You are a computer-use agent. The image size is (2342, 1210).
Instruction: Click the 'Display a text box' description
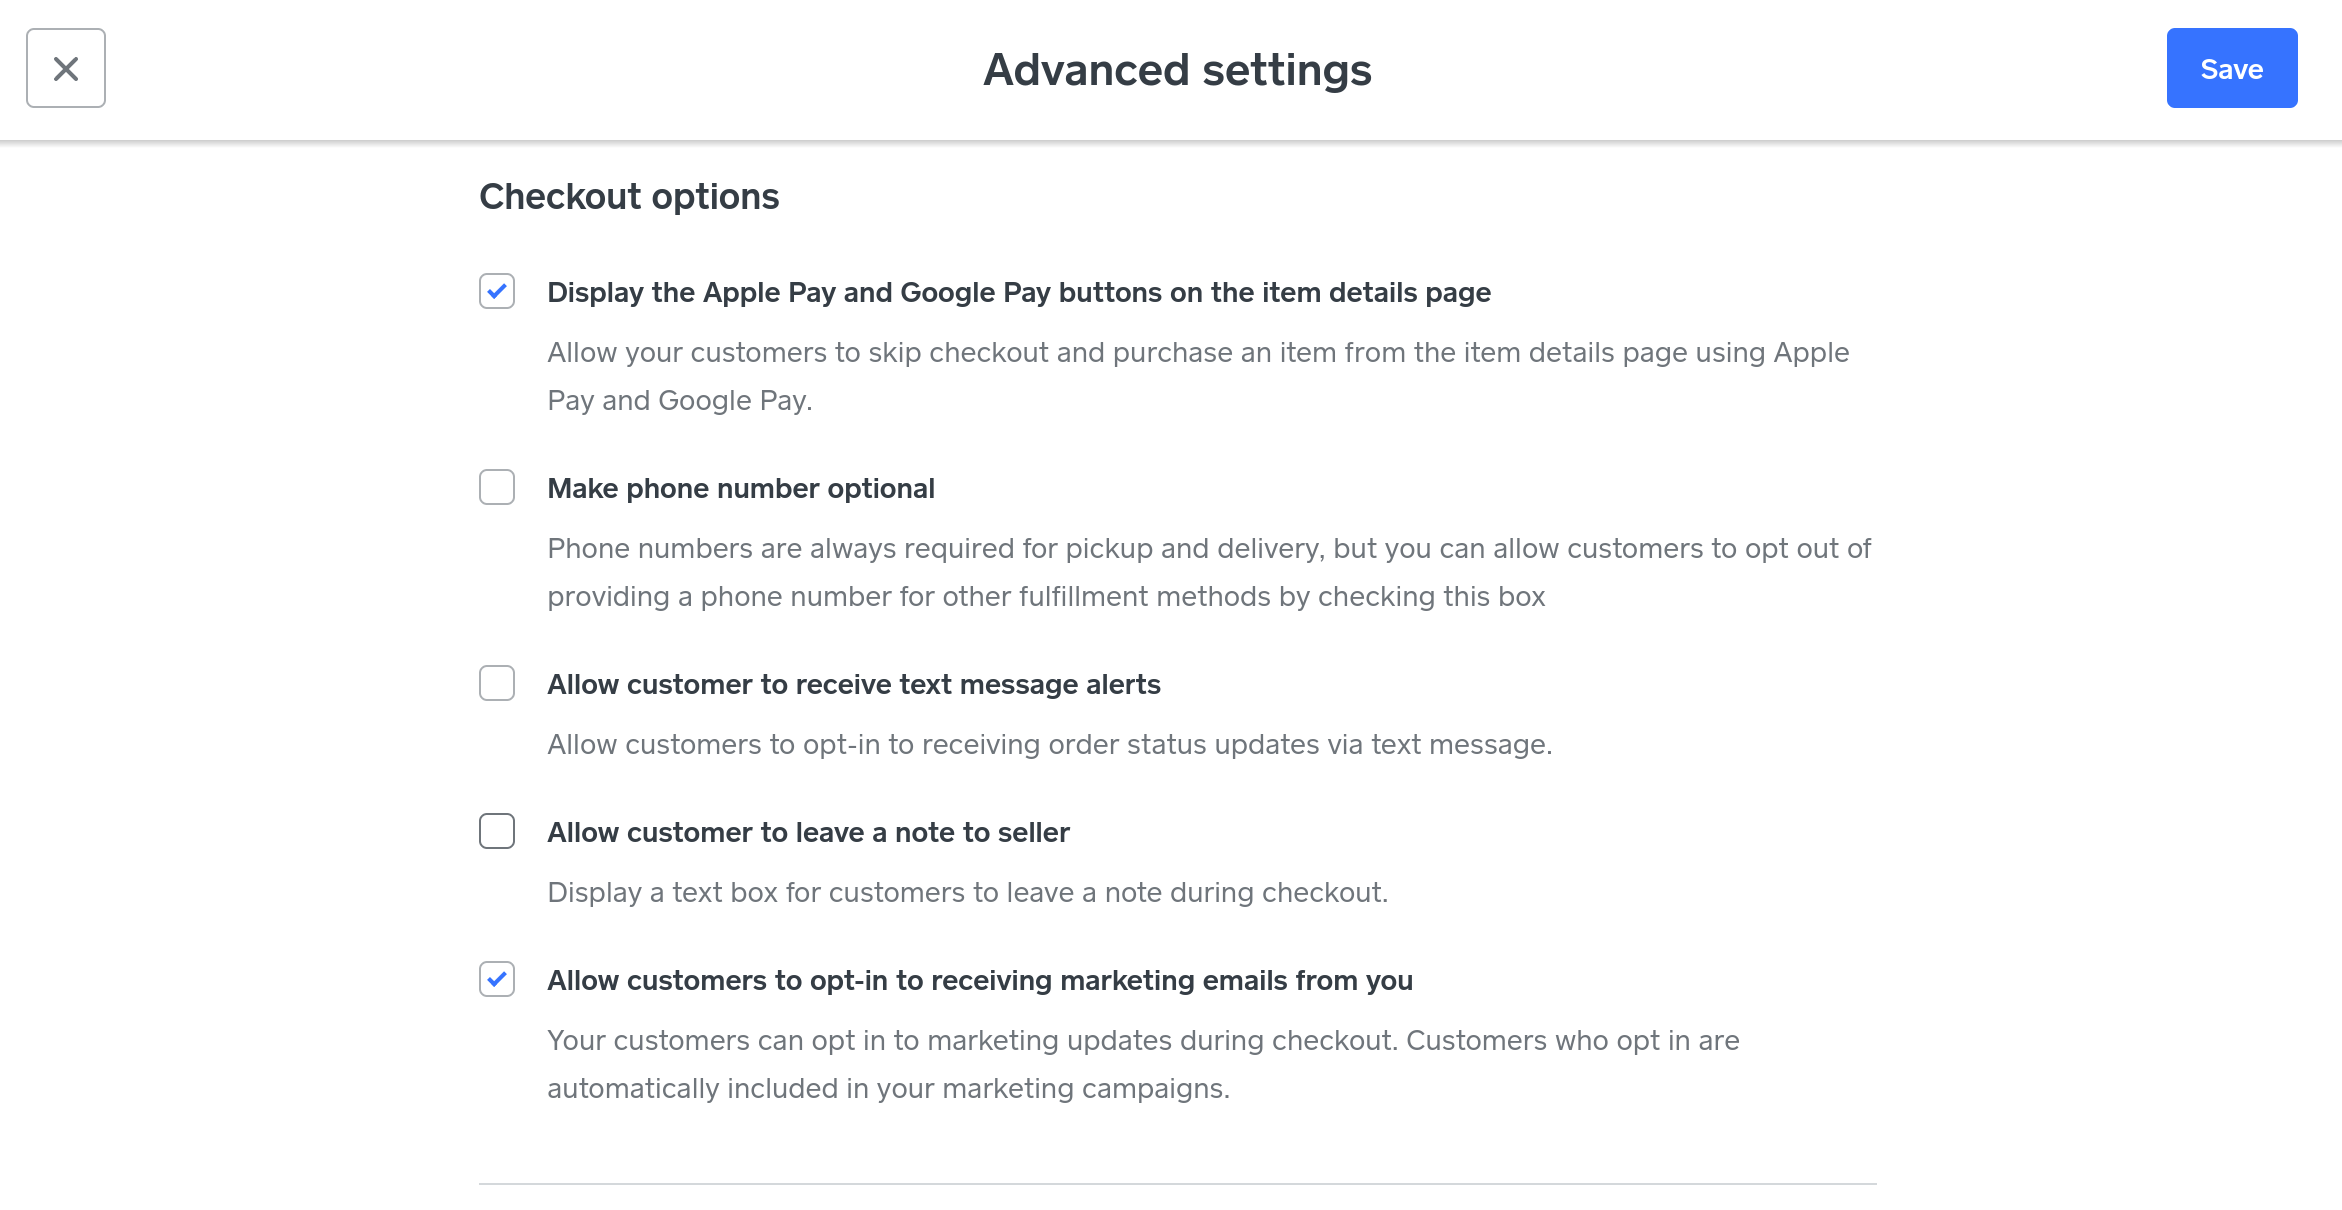(967, 892)
